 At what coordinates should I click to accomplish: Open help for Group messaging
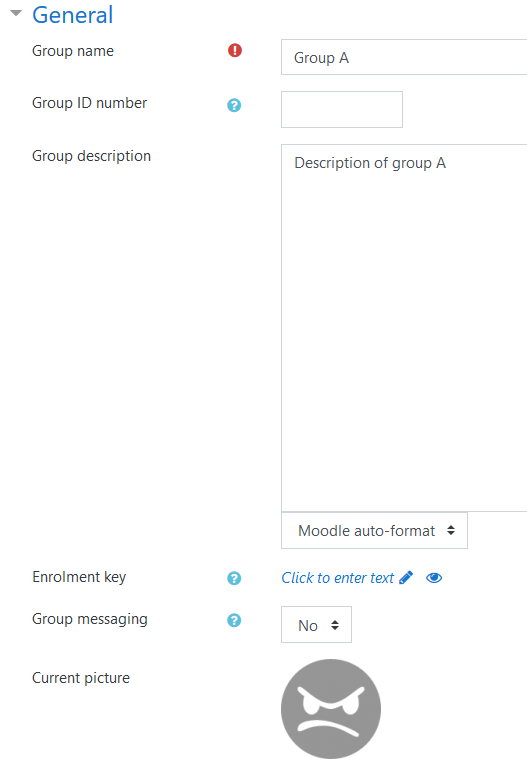[x=234, y=620]
